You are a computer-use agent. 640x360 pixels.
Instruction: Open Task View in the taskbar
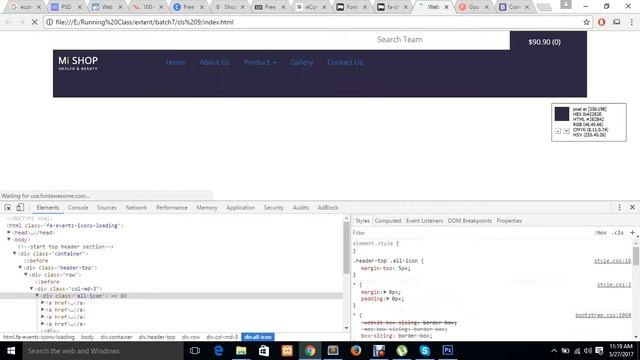(x=195, y=351)
